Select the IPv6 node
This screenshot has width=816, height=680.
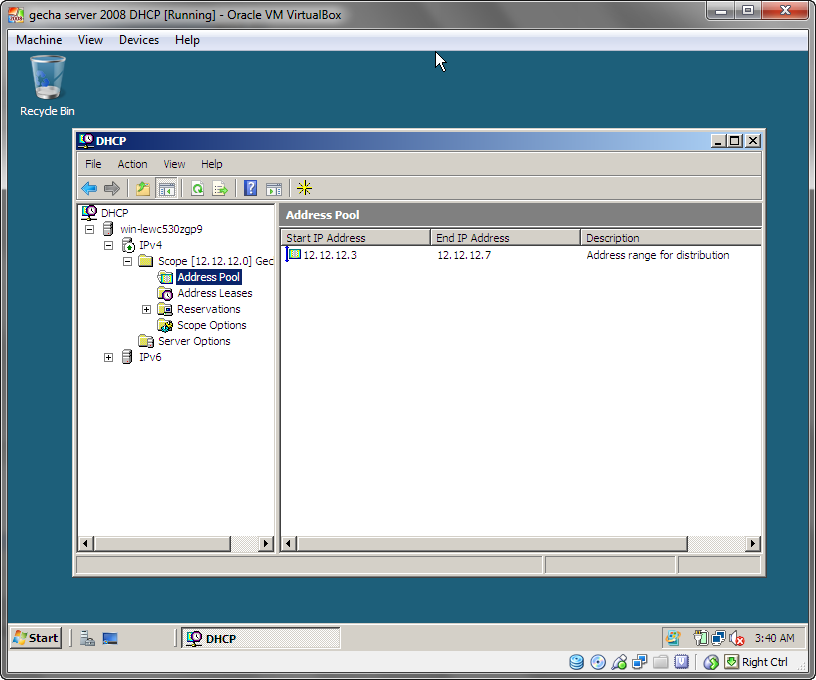point(150,357)
